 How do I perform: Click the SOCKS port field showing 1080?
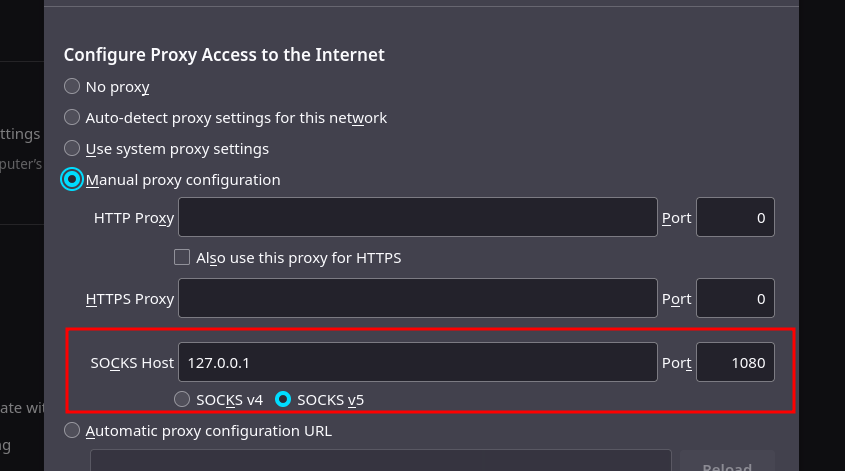point(735,362)
